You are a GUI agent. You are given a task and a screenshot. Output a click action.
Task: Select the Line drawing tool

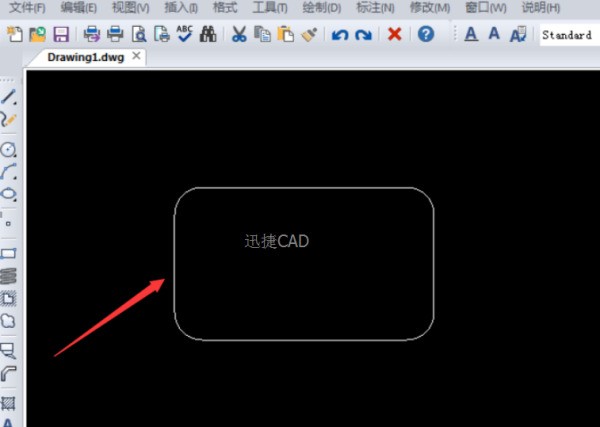pyautogui.click(x=8, y=97)
